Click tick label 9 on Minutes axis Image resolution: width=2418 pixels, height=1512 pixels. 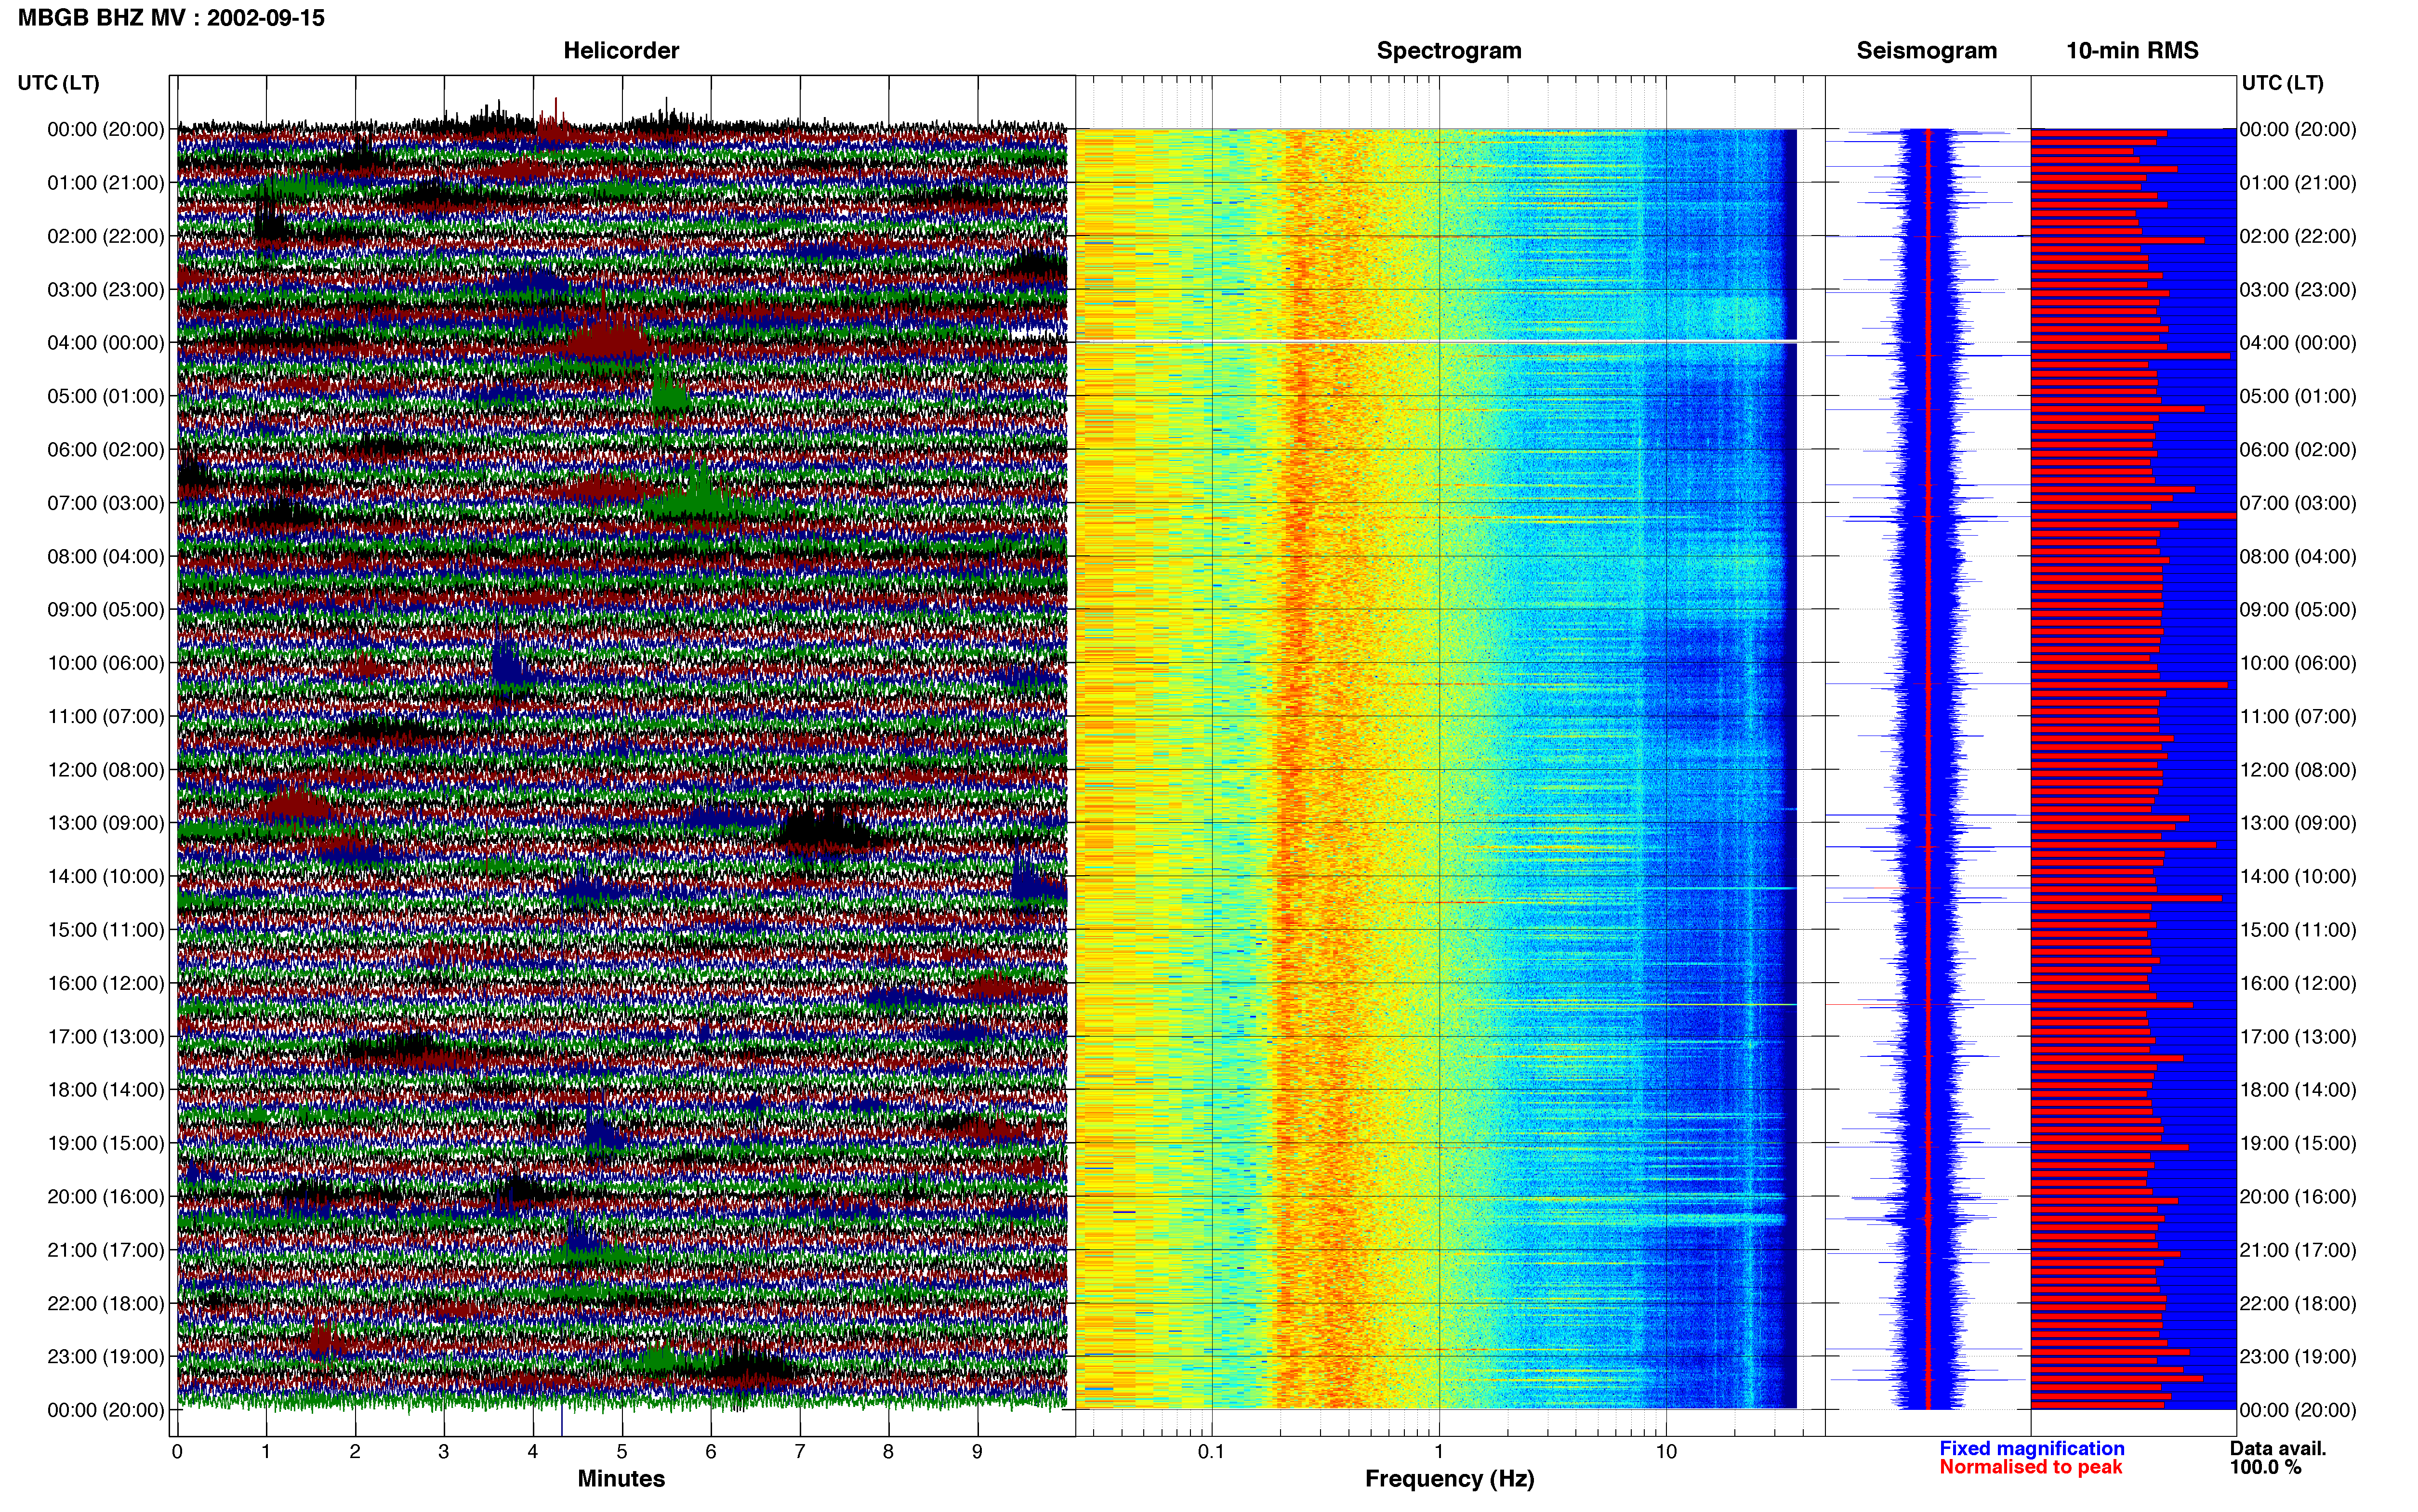click(977, 1452)
